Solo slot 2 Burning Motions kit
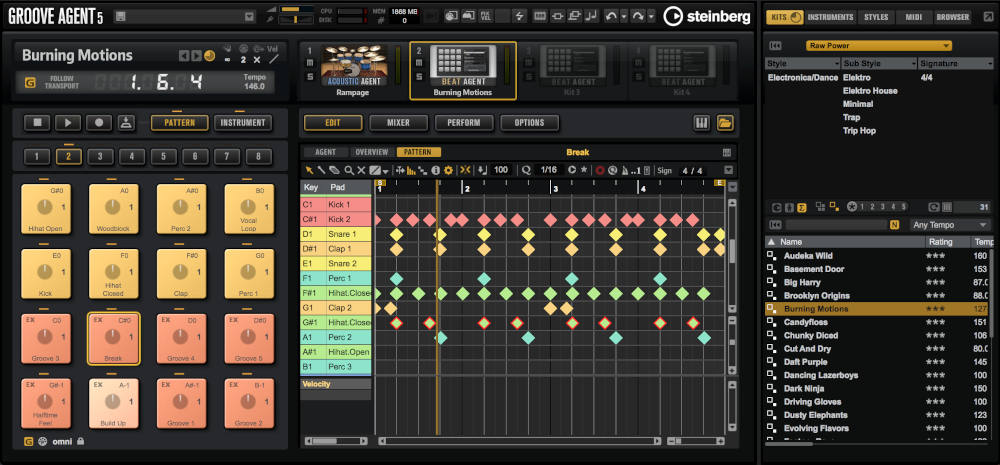Viewport: 1000px width, 465px height. (419, 77)
